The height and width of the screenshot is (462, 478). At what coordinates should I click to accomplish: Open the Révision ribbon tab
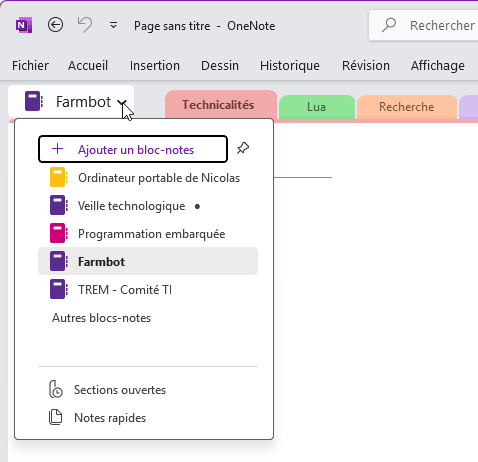366,66
